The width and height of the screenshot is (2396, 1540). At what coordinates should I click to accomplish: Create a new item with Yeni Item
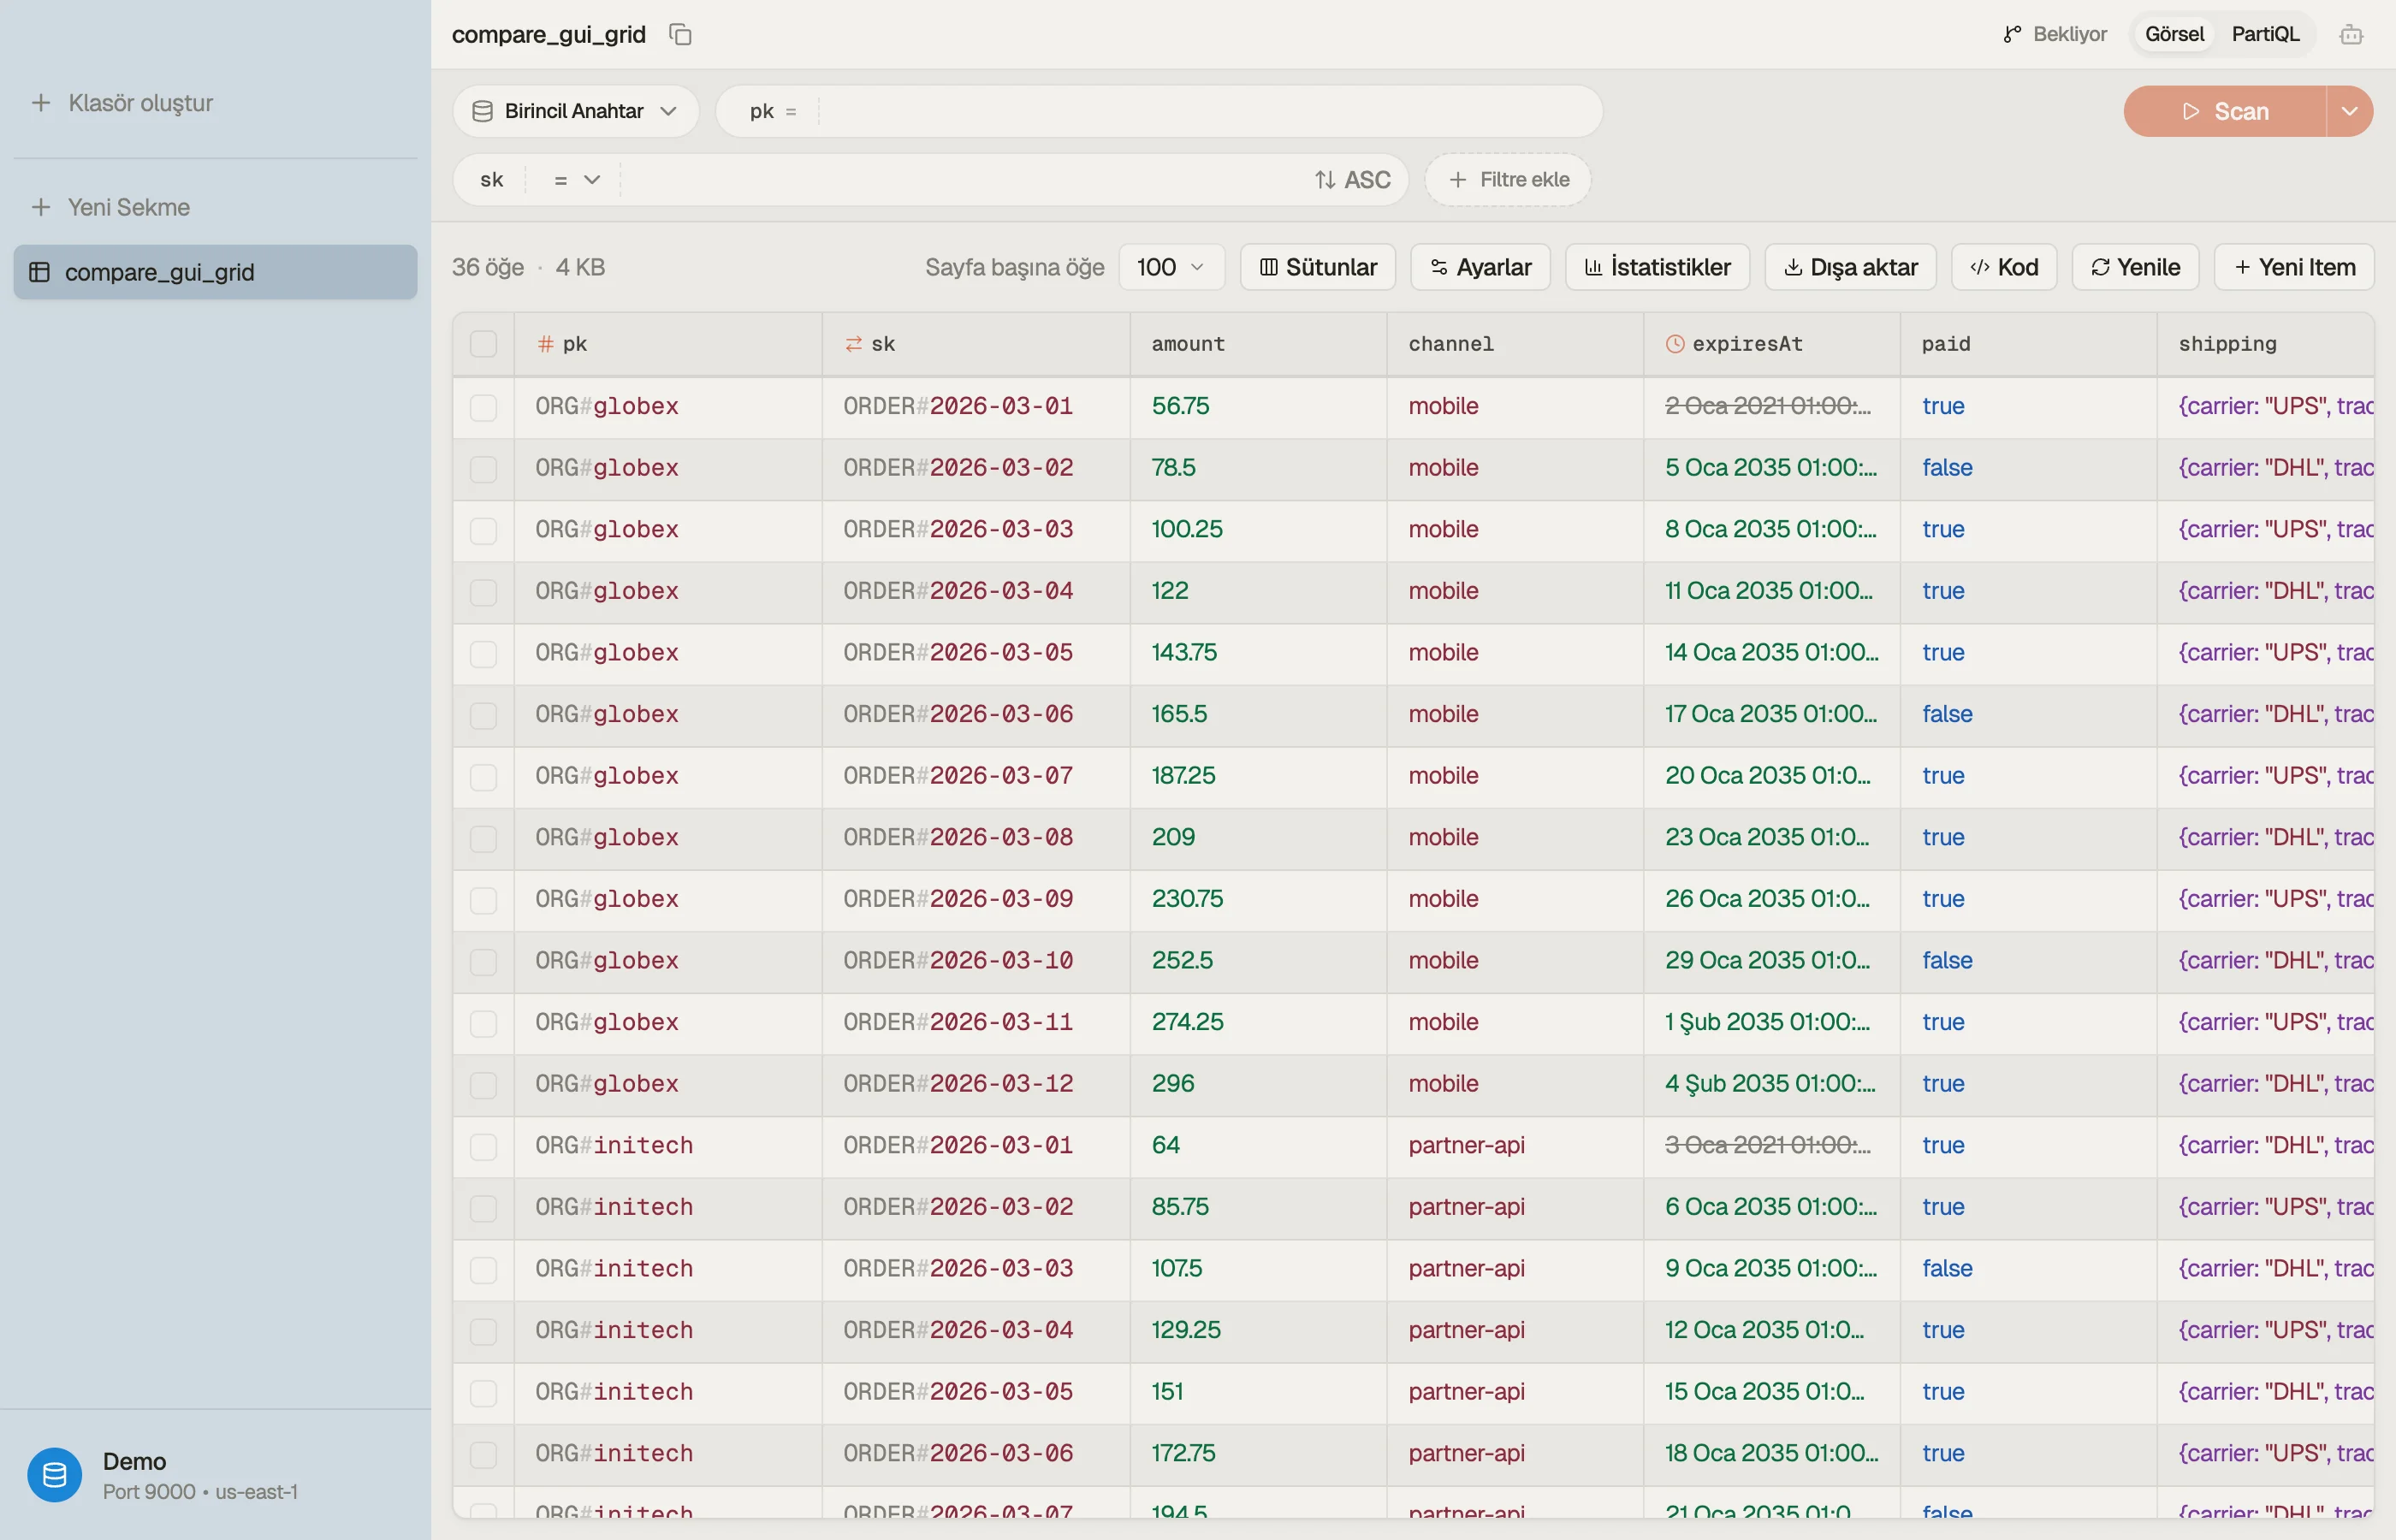[2294, 267]
